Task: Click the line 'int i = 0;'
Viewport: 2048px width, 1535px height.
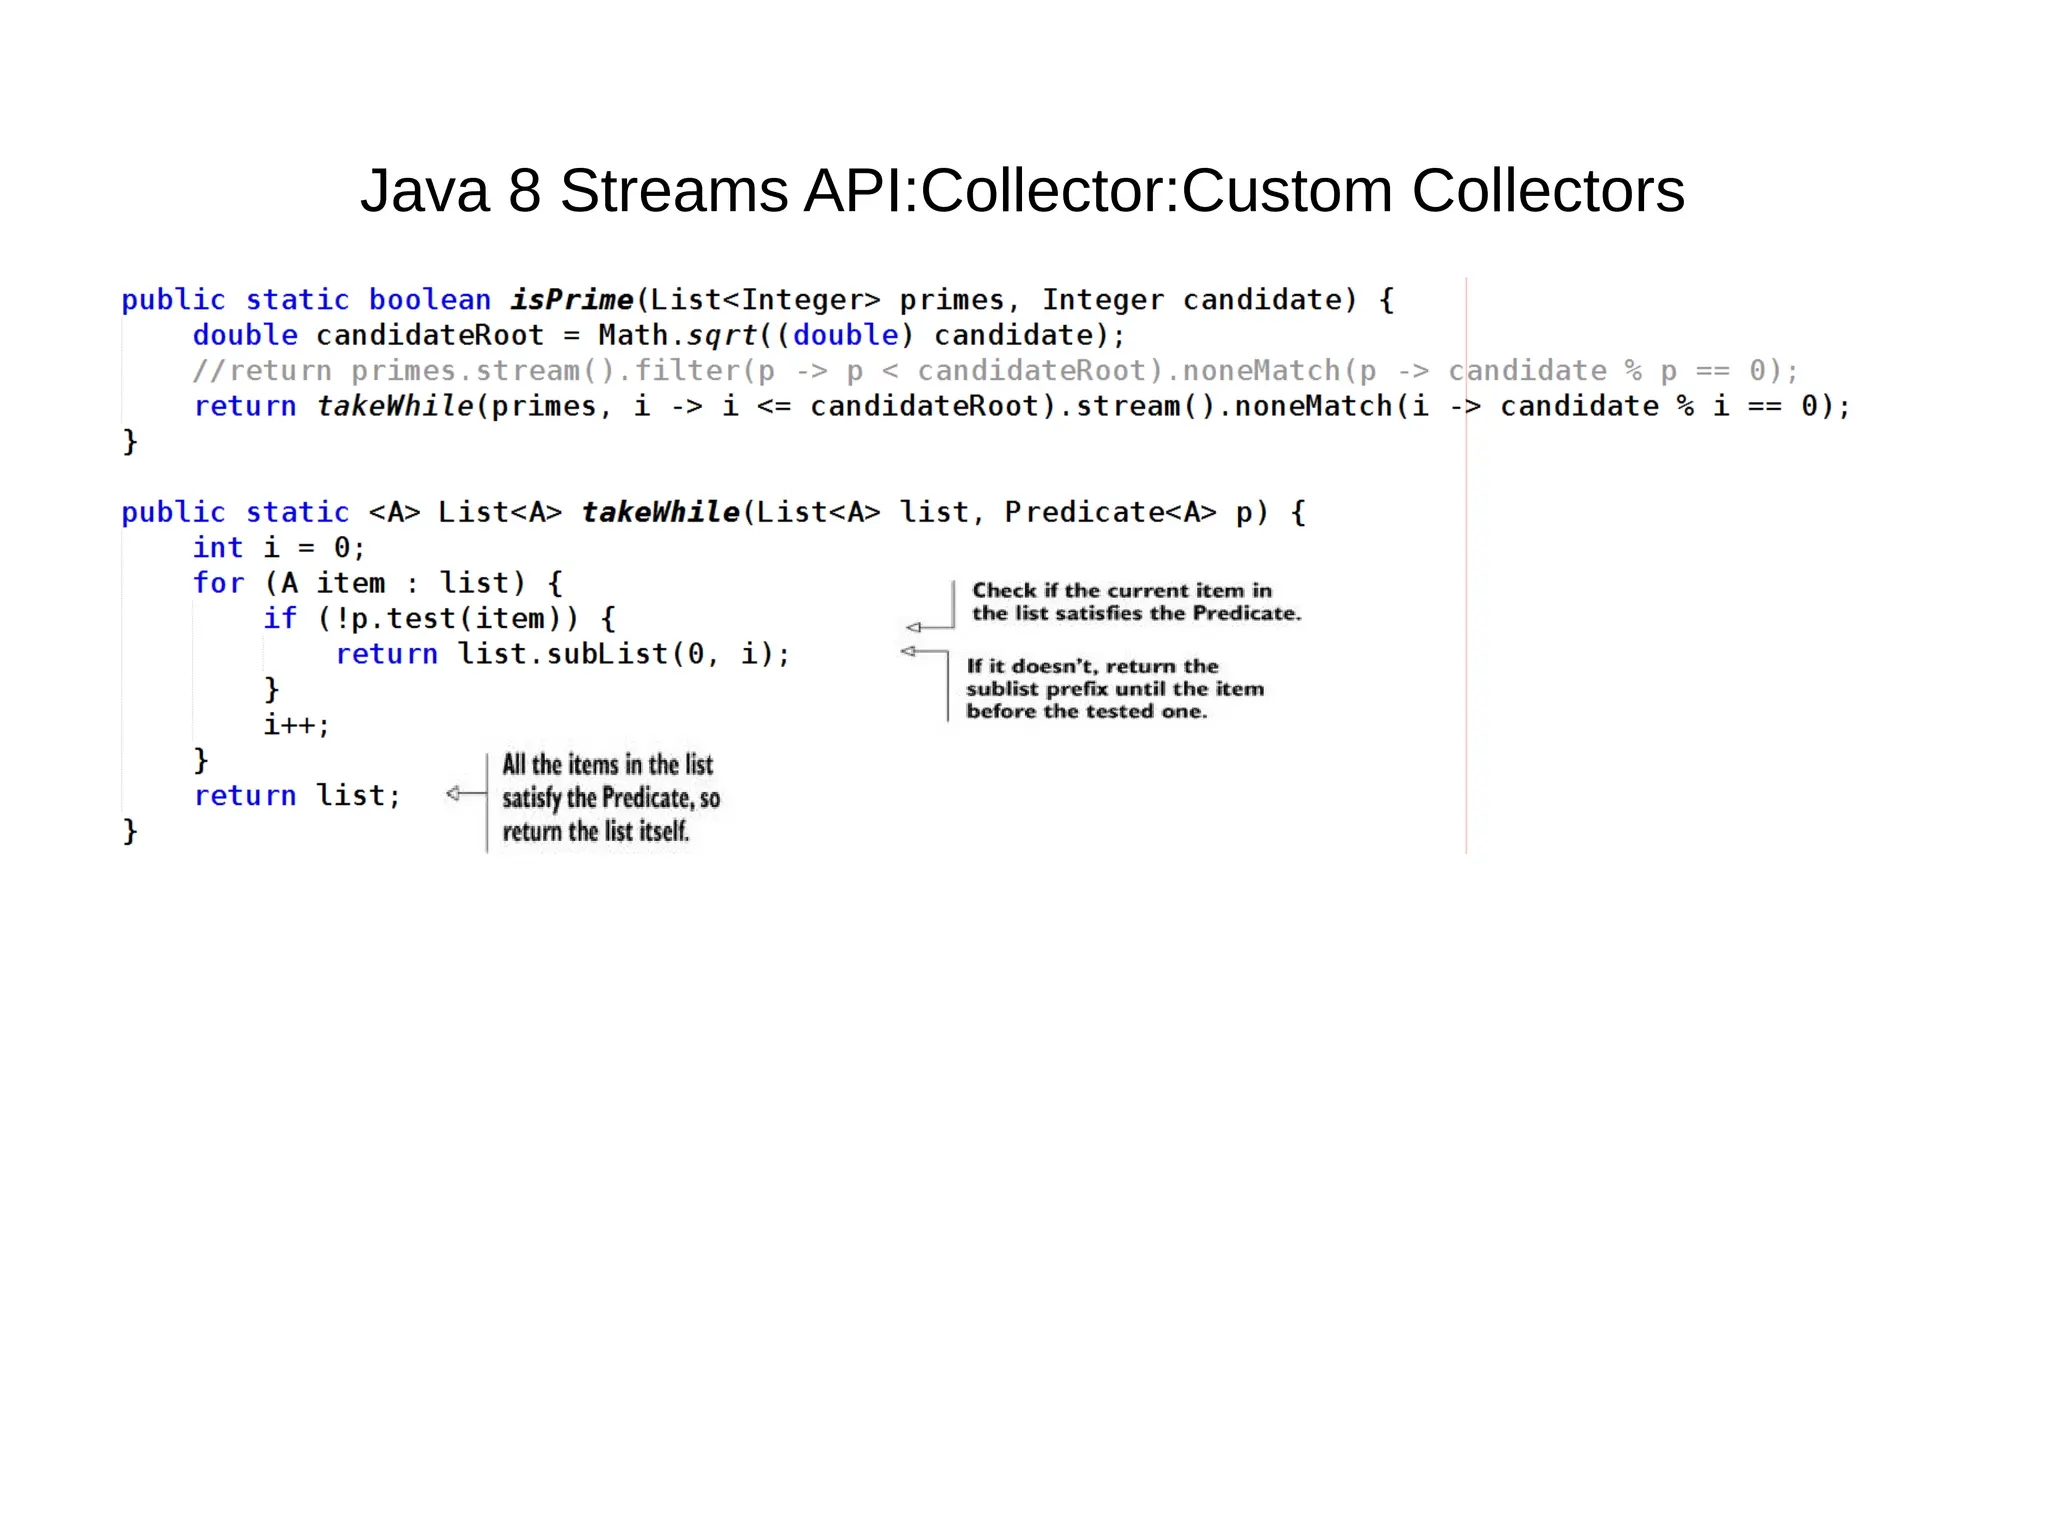Action: coord(279,548)
